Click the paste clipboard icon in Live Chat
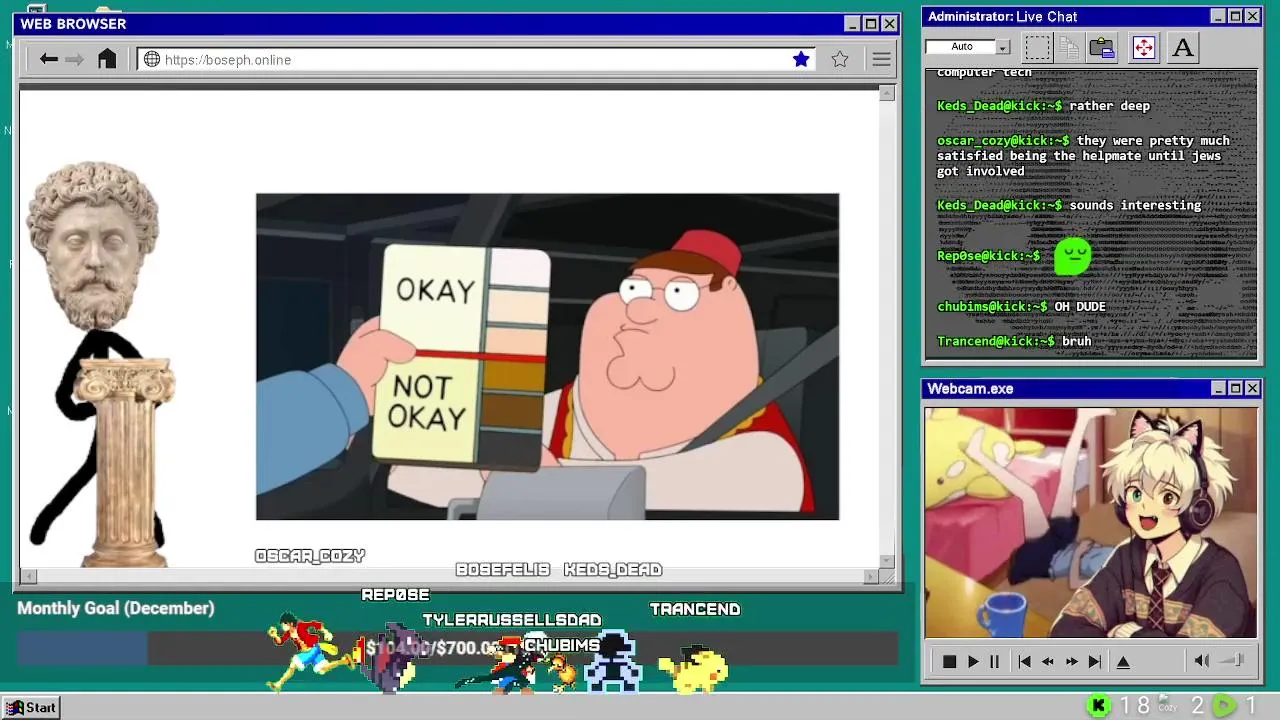Viewport: 1280px width, 720px height. [x=1102, y=47]
